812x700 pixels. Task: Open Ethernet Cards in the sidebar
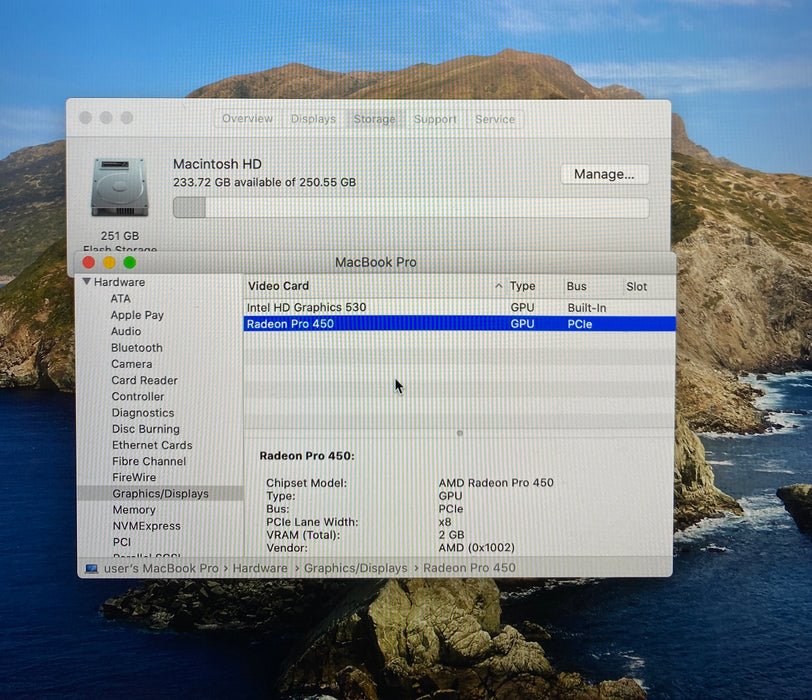pos(152,445)
